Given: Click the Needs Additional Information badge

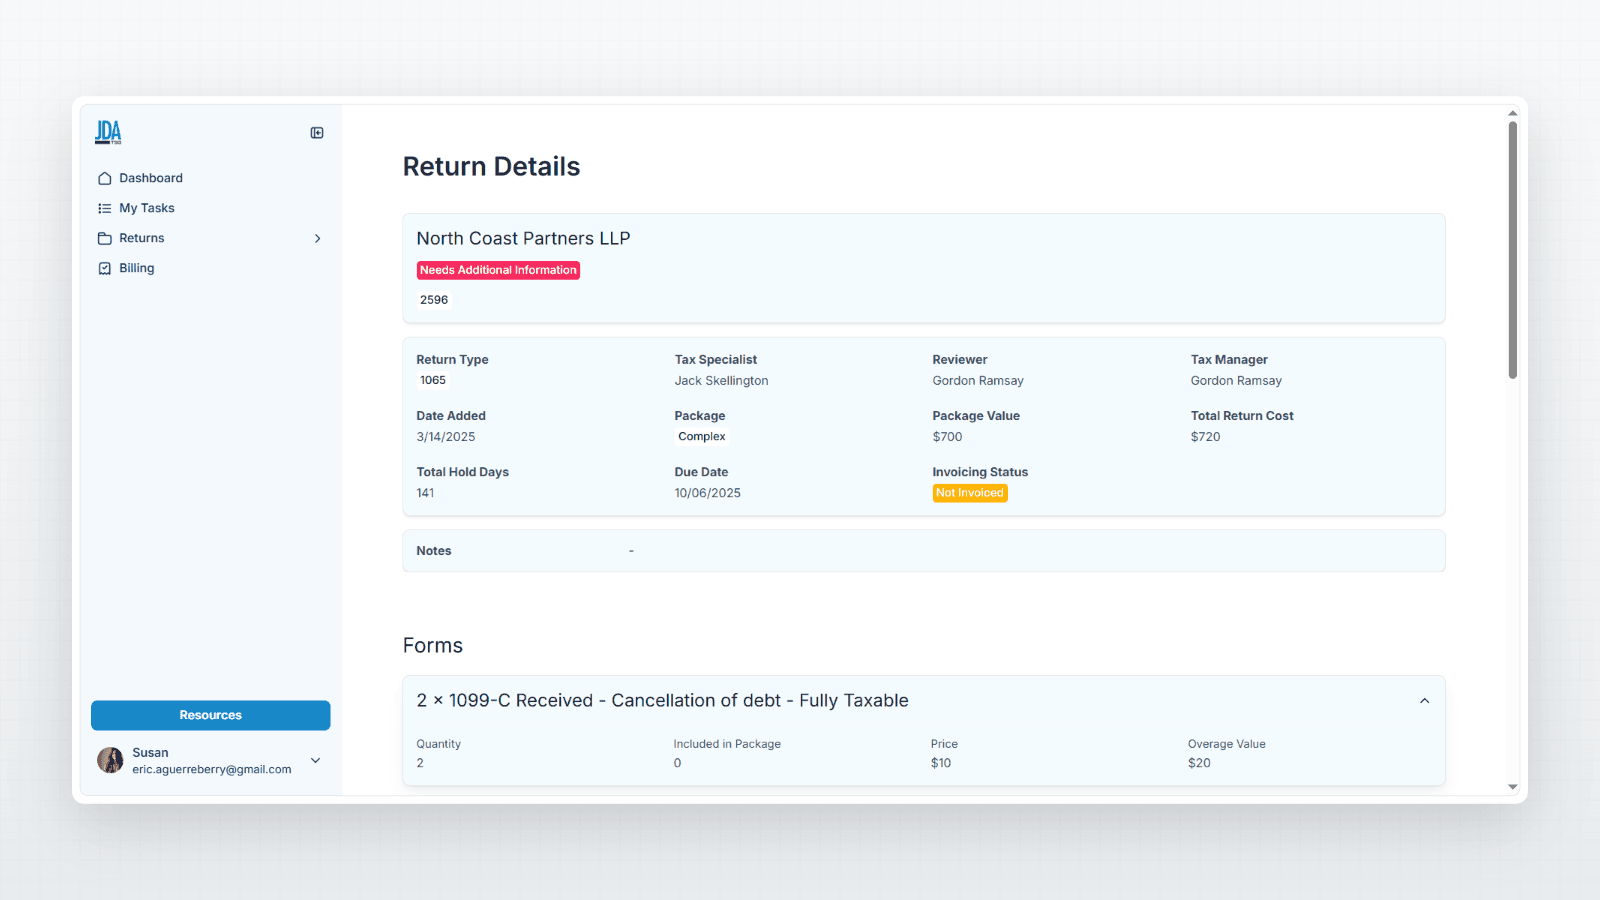Looking at the screenshot, I should [498, 270].
